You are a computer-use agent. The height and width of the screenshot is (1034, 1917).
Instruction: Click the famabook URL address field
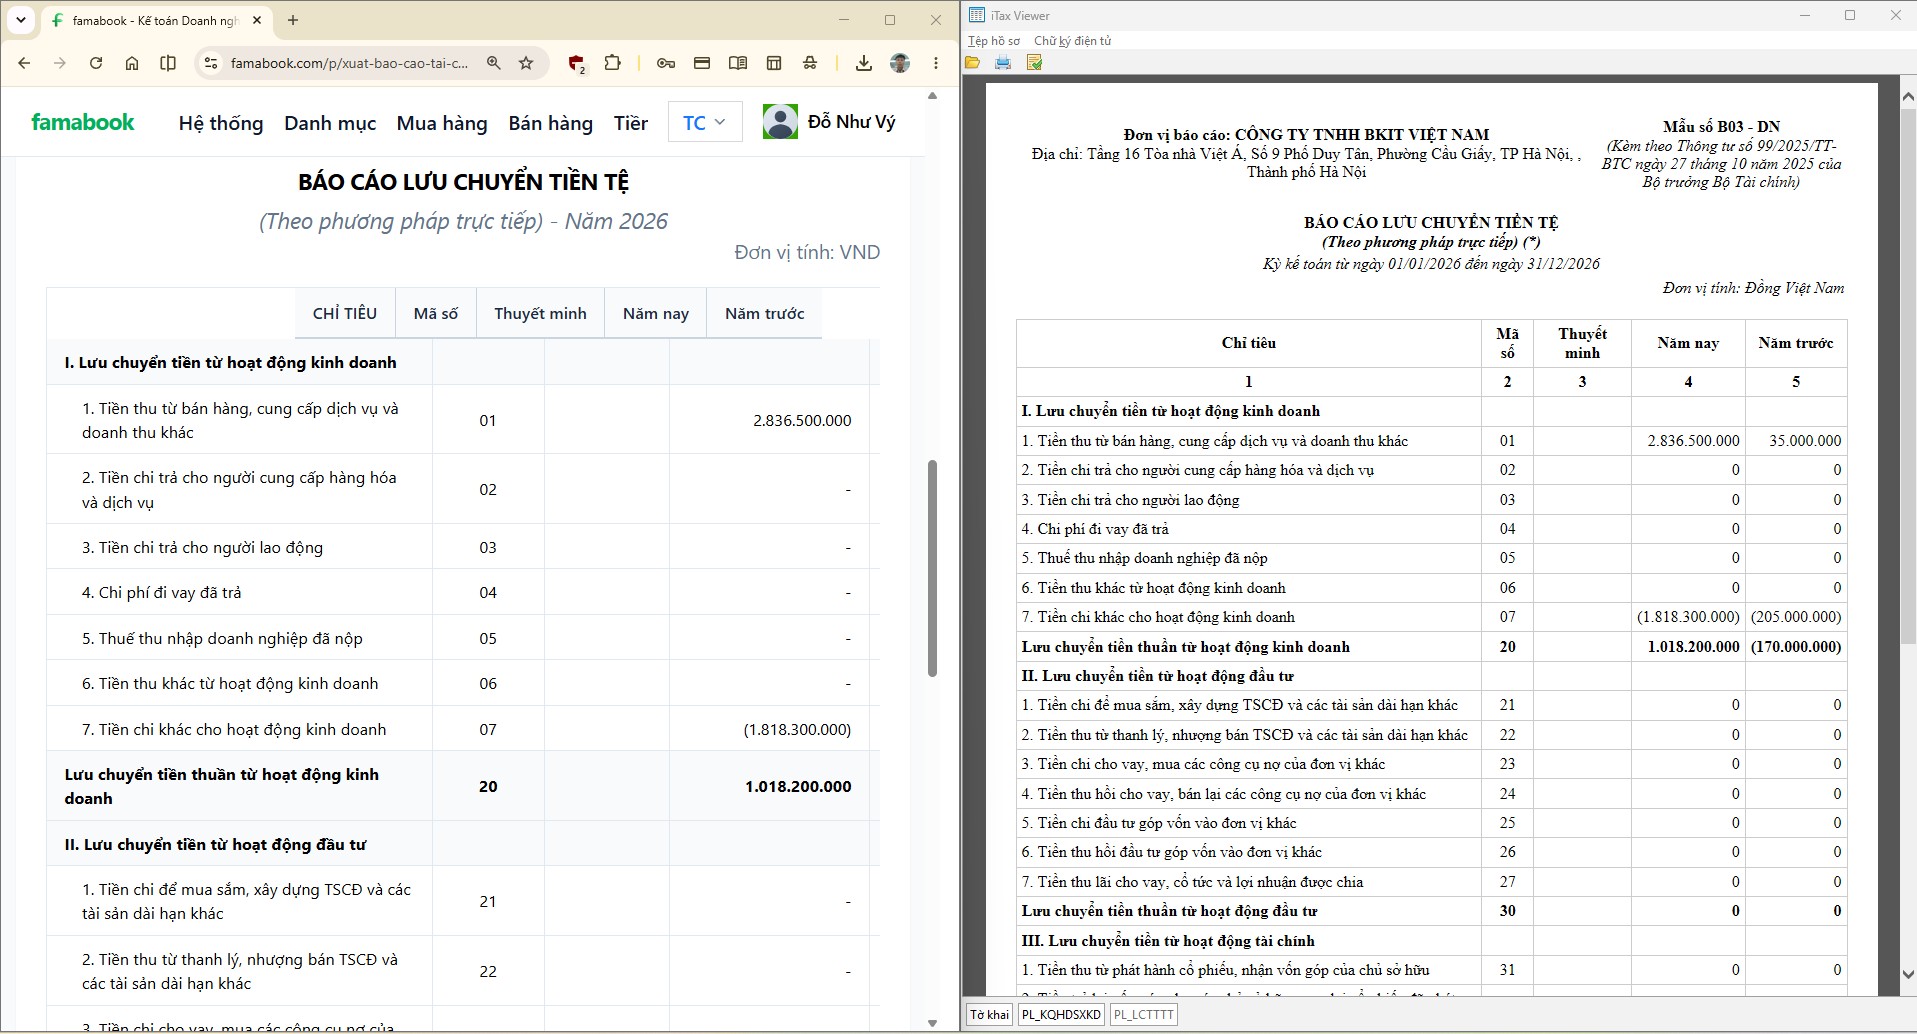click(350, 63)
